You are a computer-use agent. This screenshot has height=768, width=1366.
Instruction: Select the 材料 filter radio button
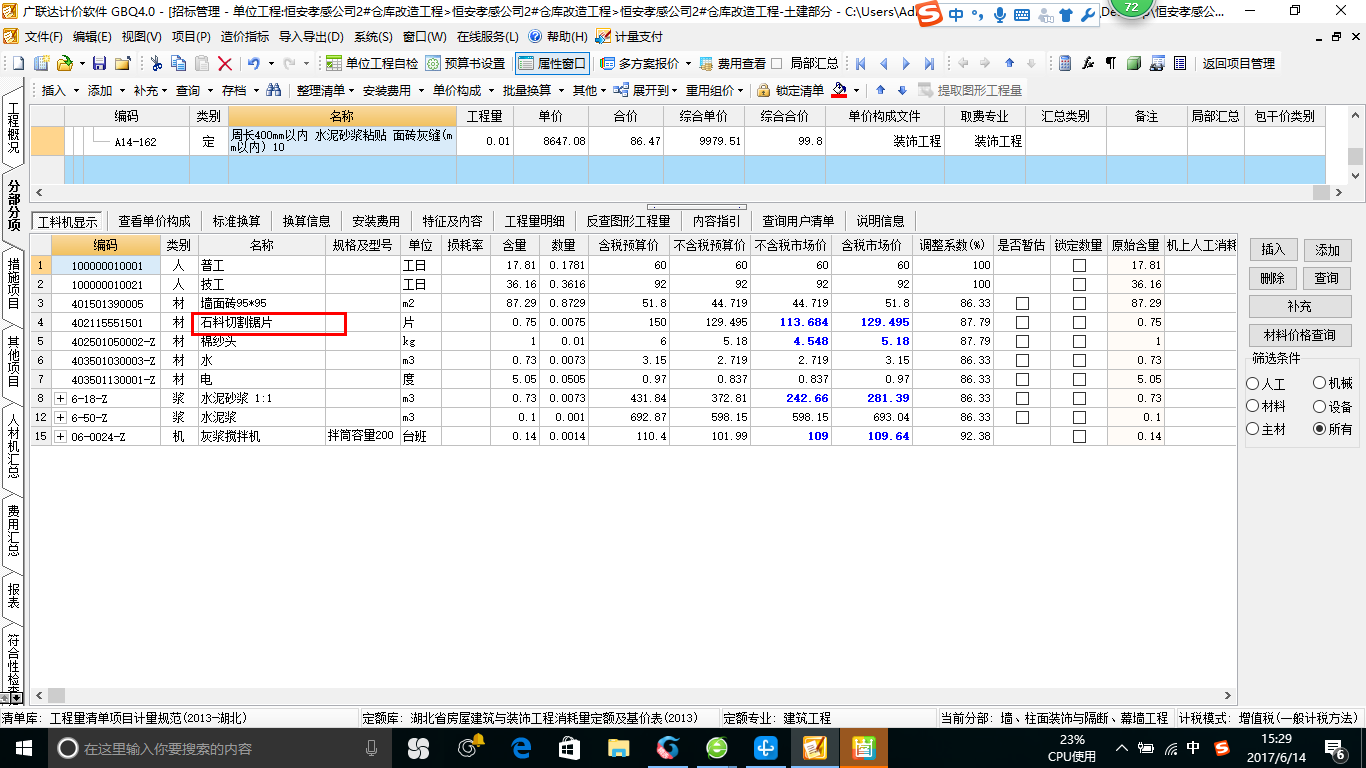click(x=1253, y=406)
